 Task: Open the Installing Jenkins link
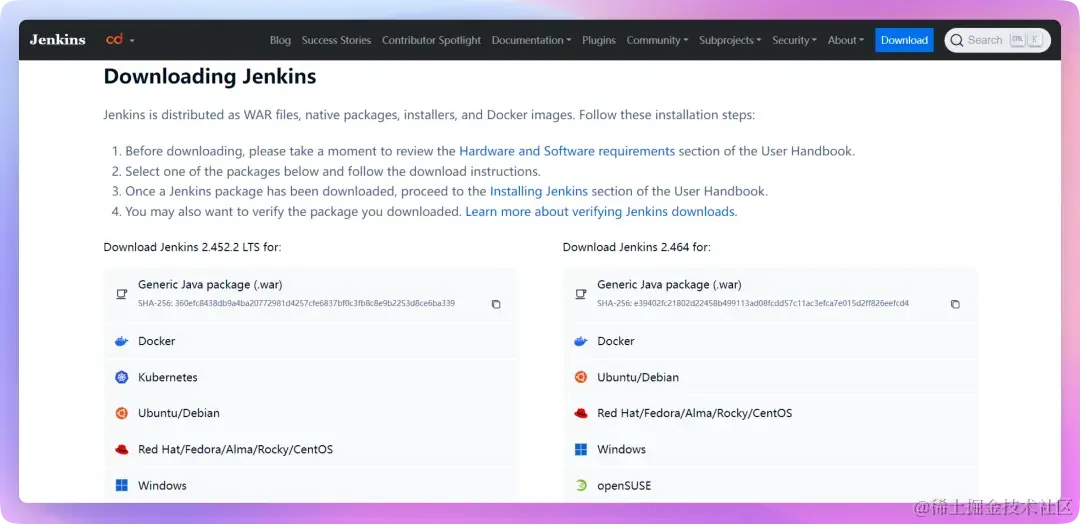[x=539, y=191]
